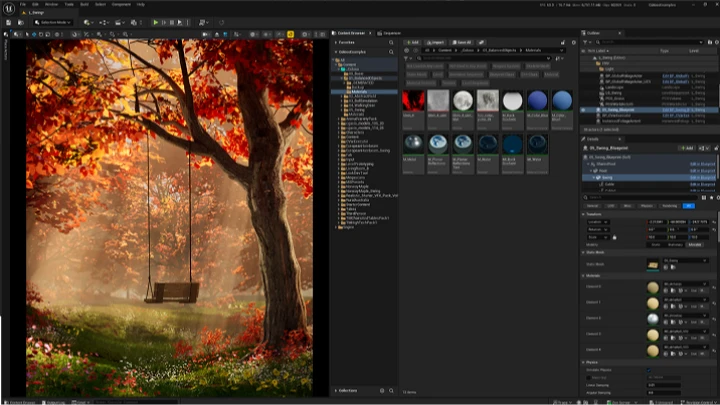Click the Content Browser lock icon
The width and height of the screenshot is (720, 405).
pos(562,42)
